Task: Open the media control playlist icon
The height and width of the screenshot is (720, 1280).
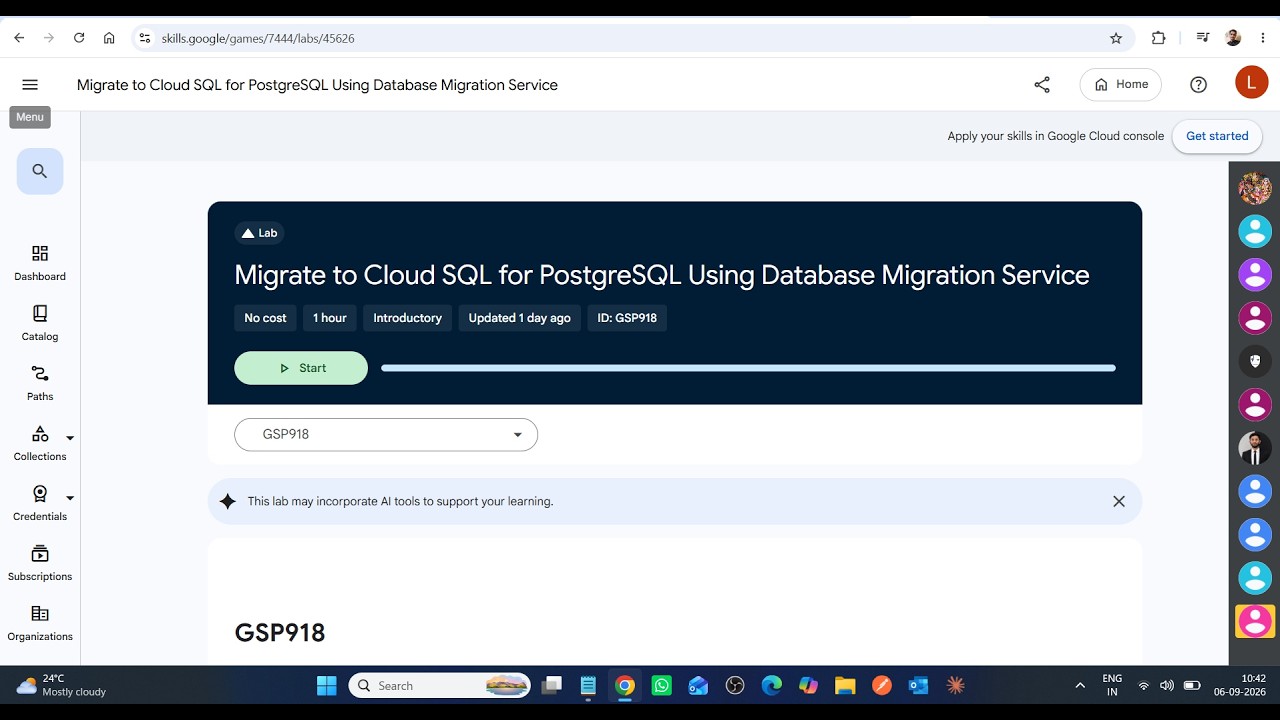Action: point(1203,38)
